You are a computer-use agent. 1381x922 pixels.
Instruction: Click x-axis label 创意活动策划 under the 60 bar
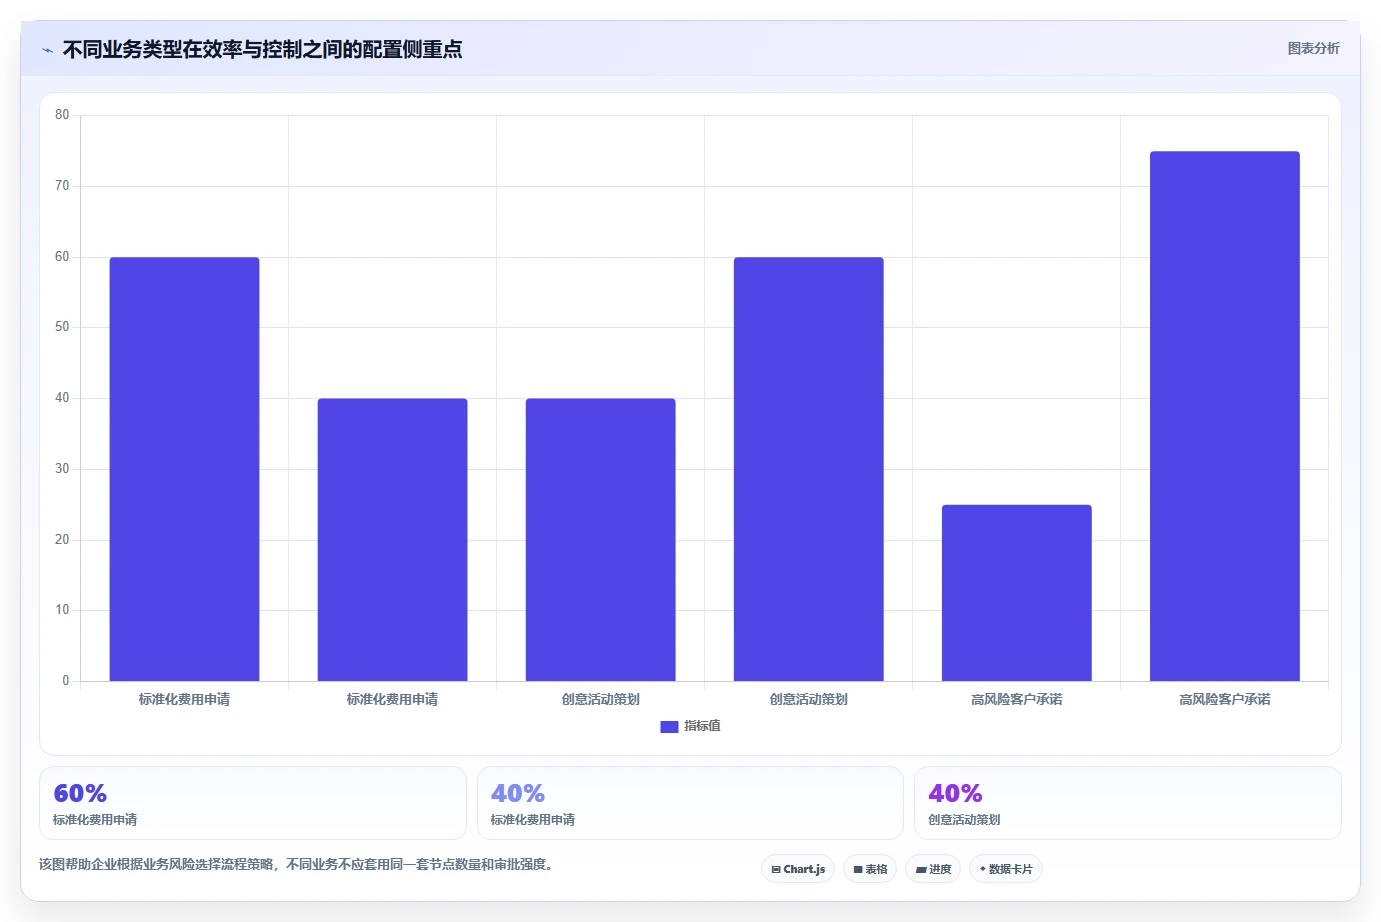click(808, 699)
